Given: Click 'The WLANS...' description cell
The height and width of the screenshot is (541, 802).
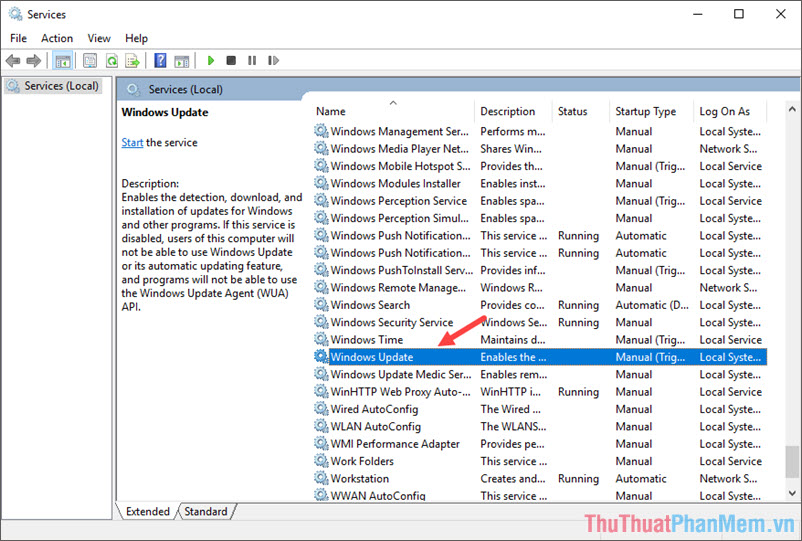Looking at the screenshot, I should [513, 426].
